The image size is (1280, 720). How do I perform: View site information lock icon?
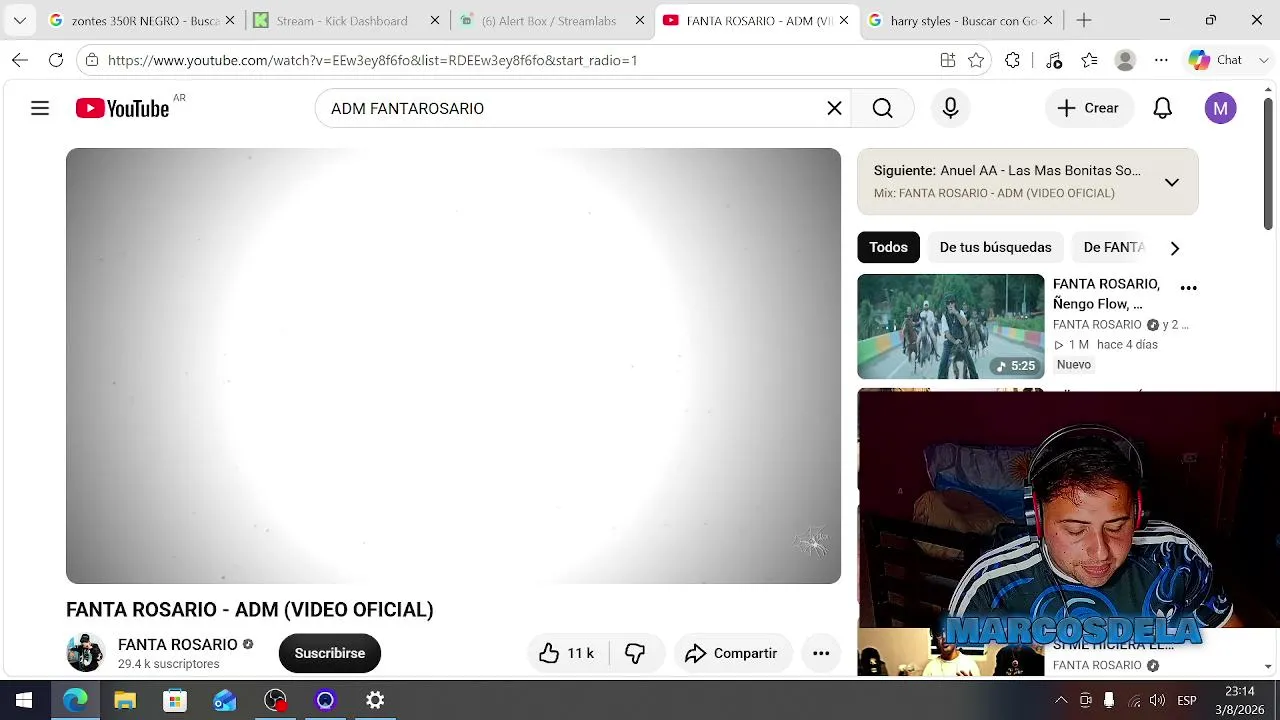[92, 60]
